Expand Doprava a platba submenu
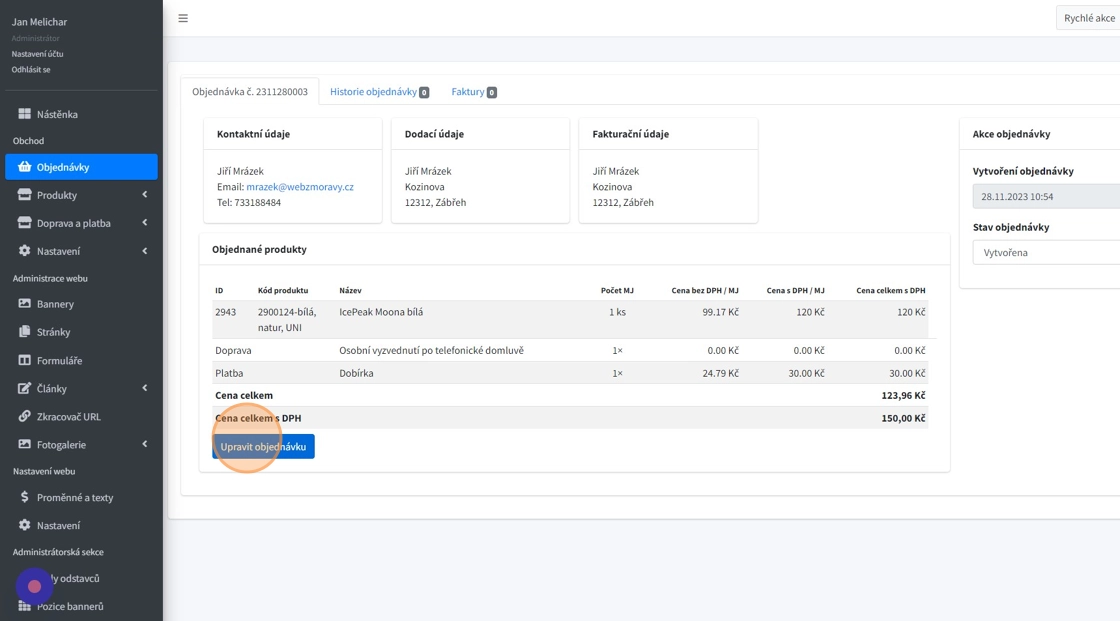 click(144, 223)
